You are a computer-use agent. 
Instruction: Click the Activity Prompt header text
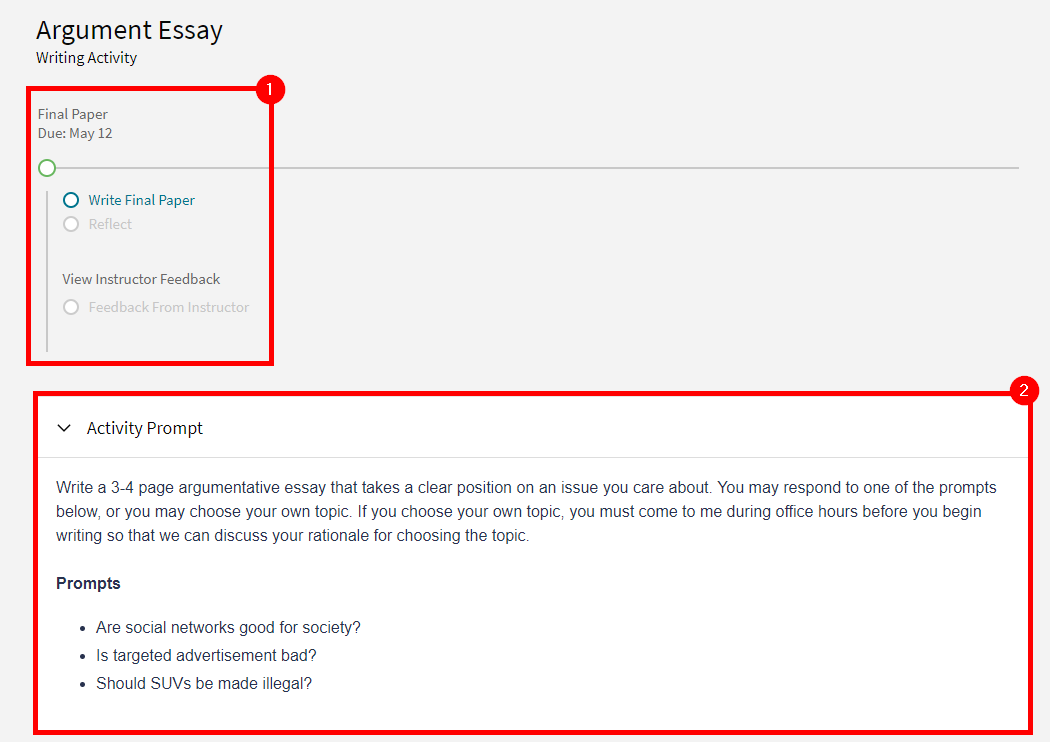pyautogui.click(x=145, y=427)
